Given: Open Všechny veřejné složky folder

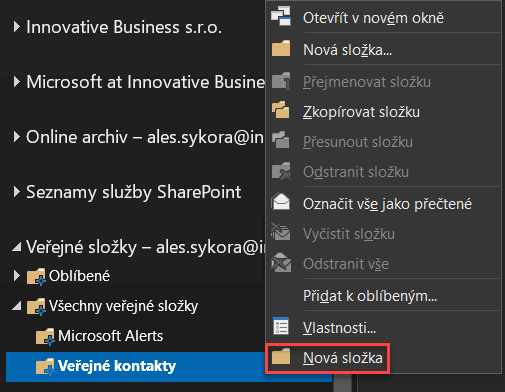Looking at the screenshot, I should [x=123, y=306].
